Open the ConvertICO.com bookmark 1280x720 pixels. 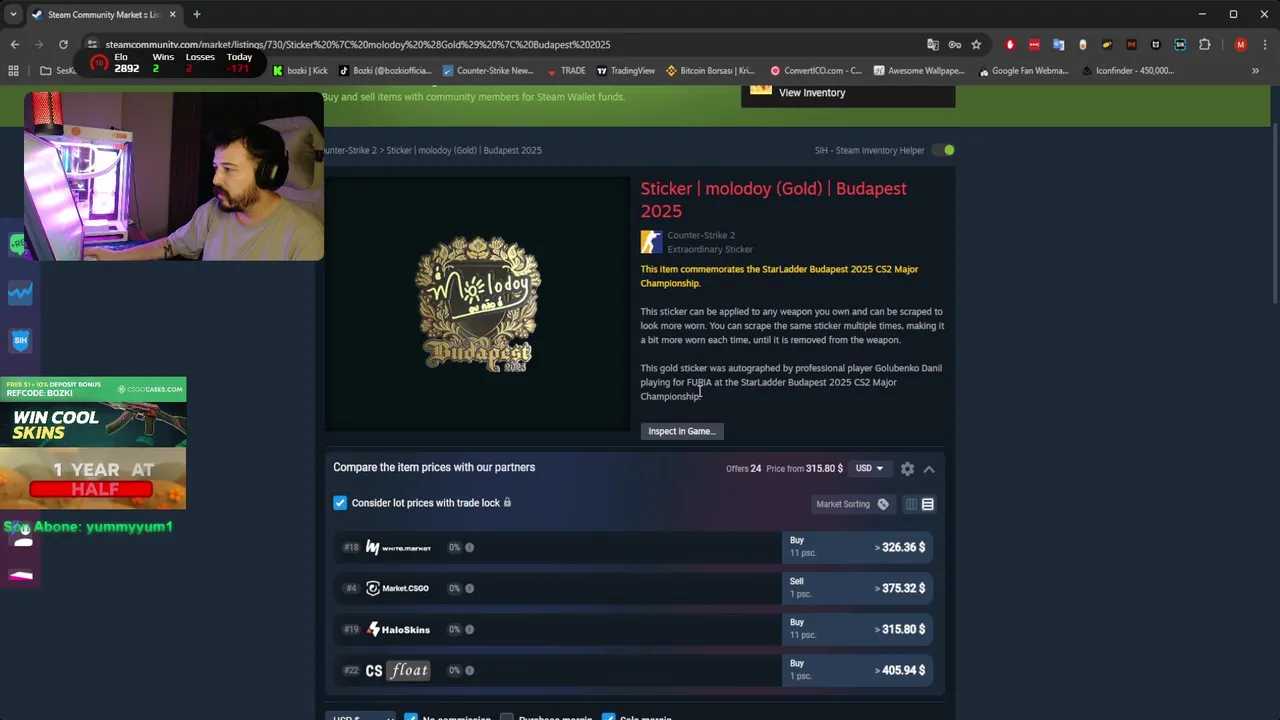click(x=815, y=71)
